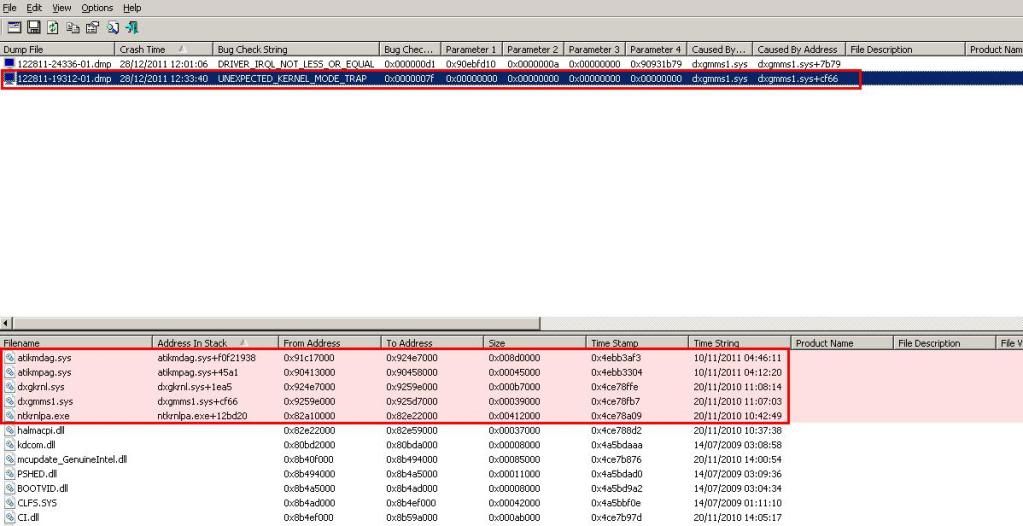Viewport: 1023px width, 526px height.
Task: Sort drivers by Address In Stack header
Action: coord(215,343)
